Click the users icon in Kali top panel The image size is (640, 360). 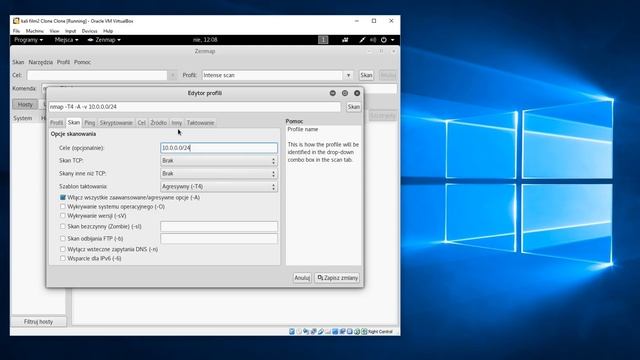point(345,40)
